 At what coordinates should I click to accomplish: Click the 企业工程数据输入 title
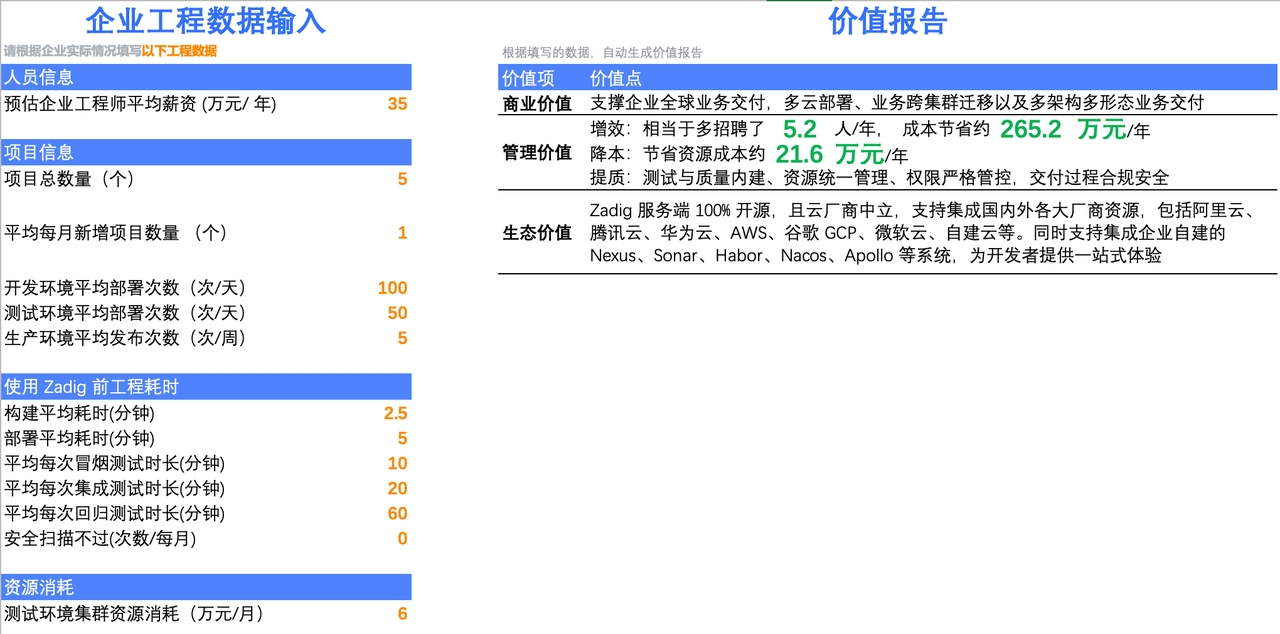tap(205, 21)
